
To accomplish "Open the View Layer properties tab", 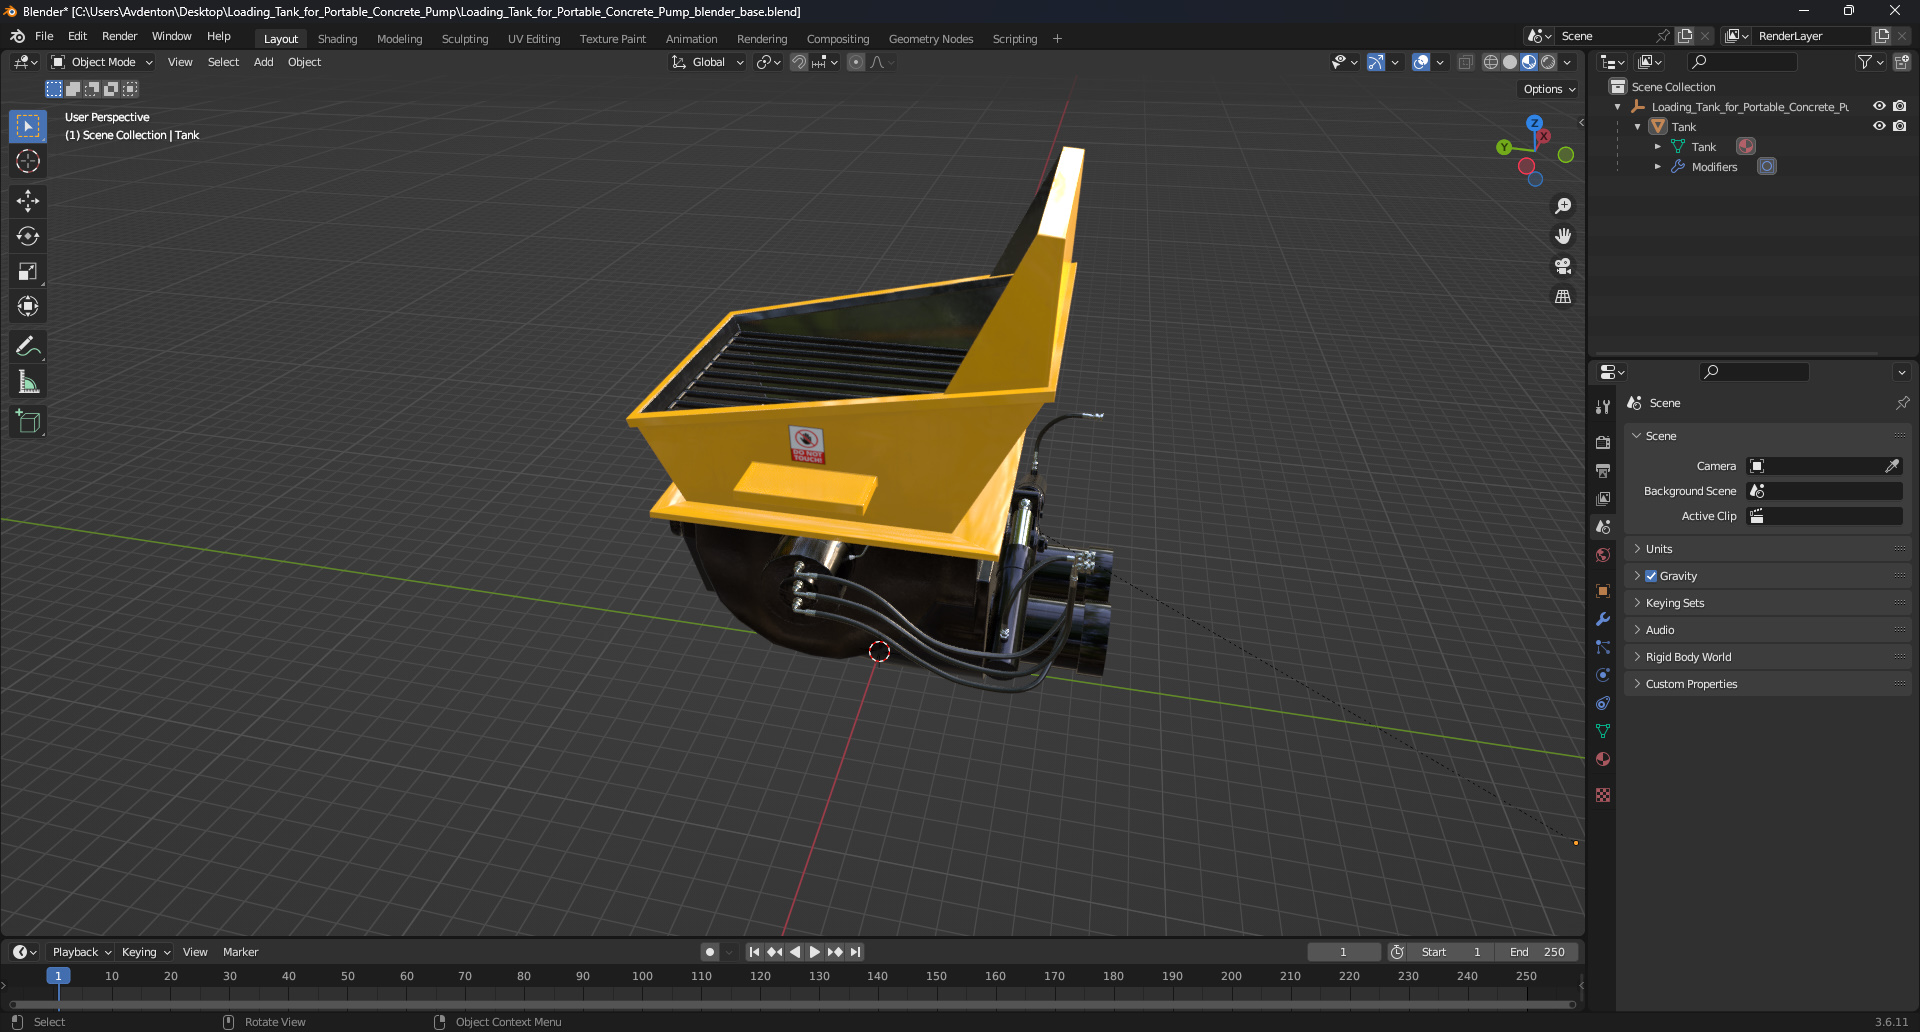I will click(1603, 498).
